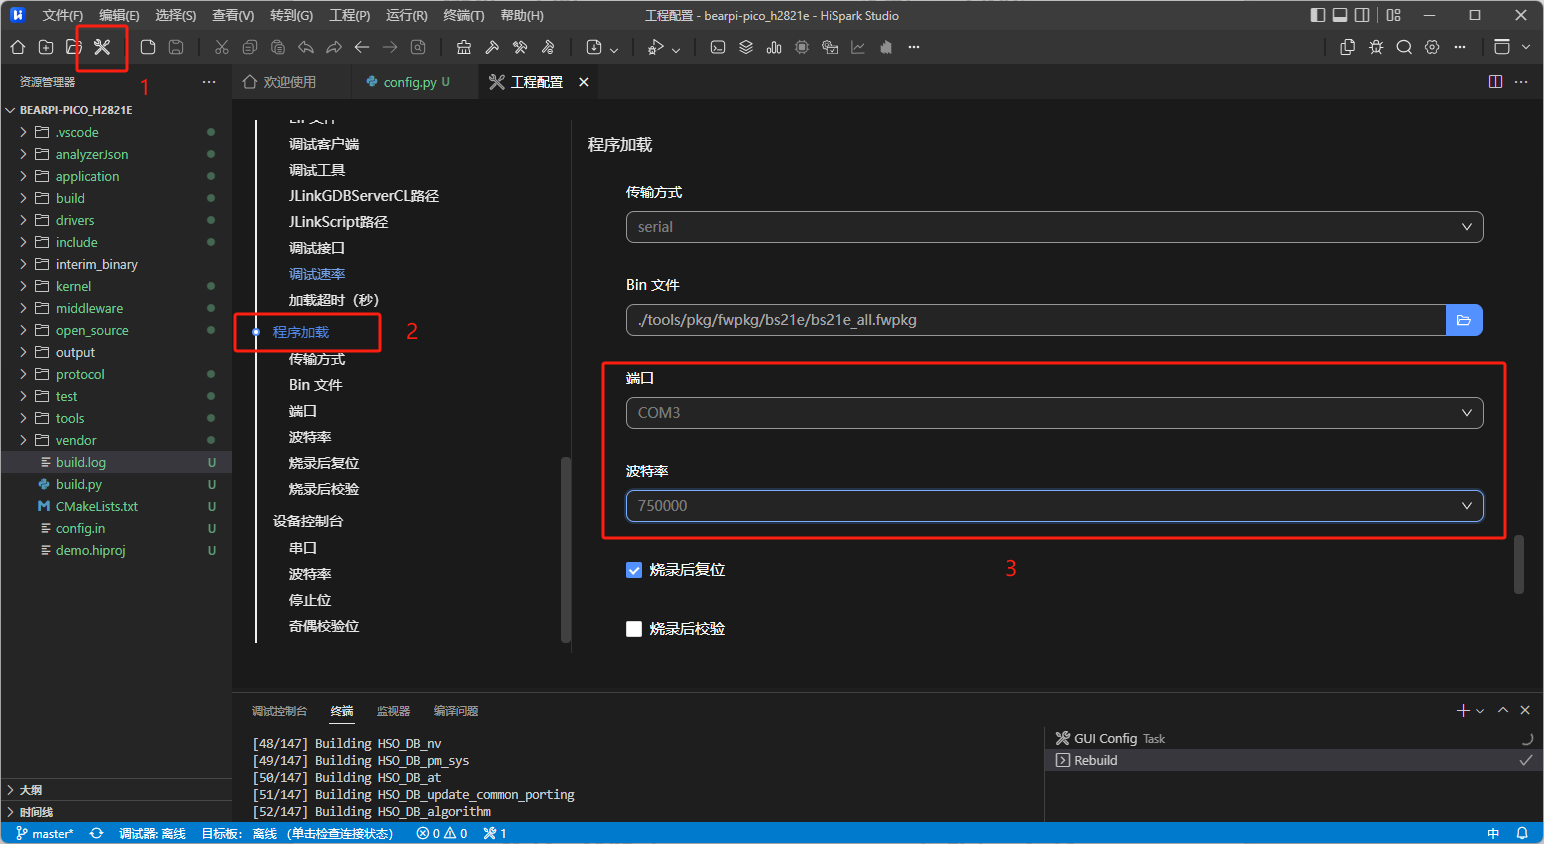
Task: Click the new project icon in the toolbar
Action: click(46, 47)
